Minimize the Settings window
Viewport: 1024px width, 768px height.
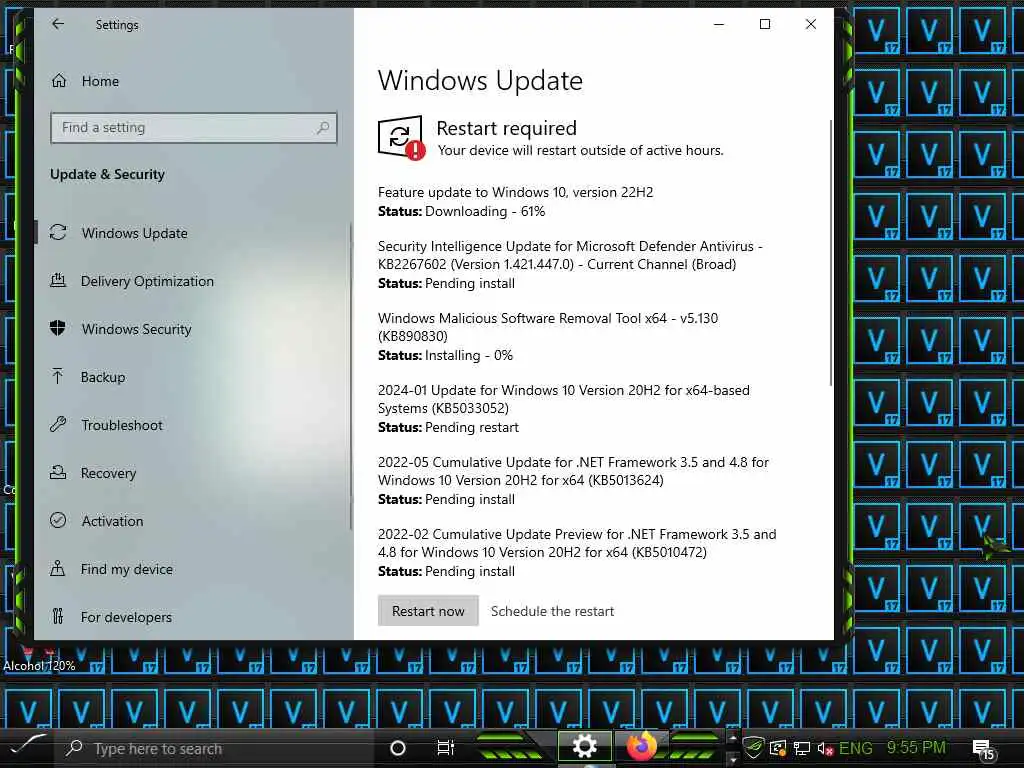[x=719, y=24]
